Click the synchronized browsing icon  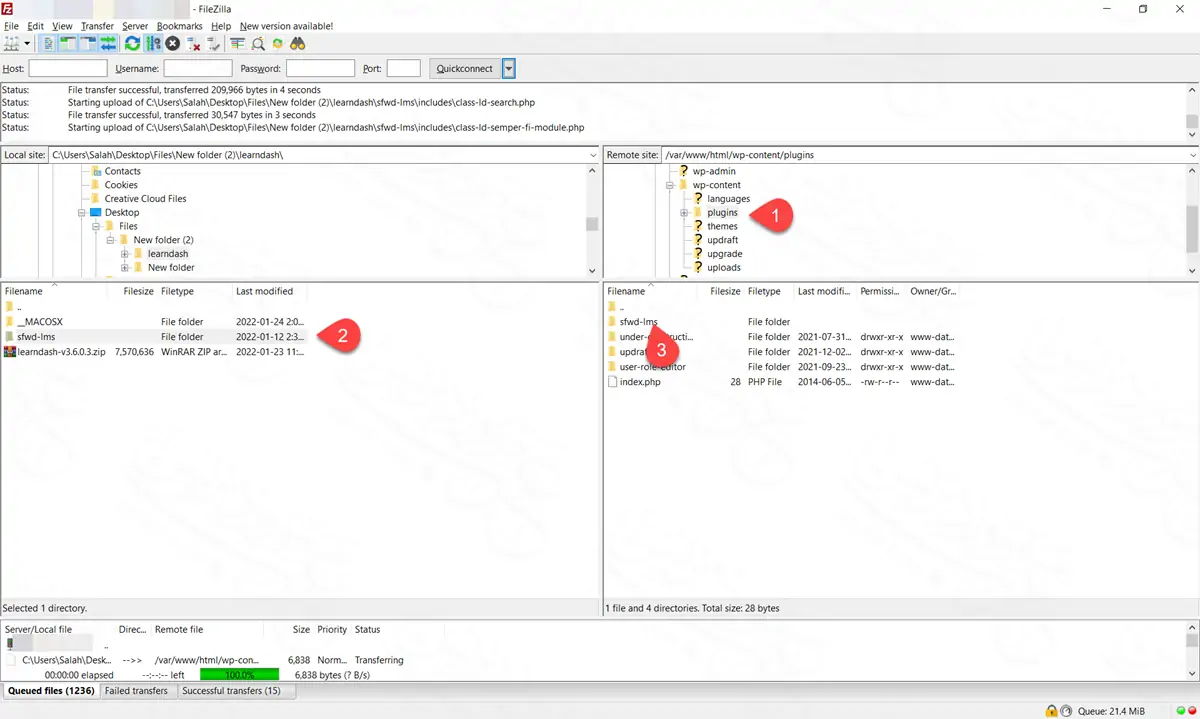point(278,44)
